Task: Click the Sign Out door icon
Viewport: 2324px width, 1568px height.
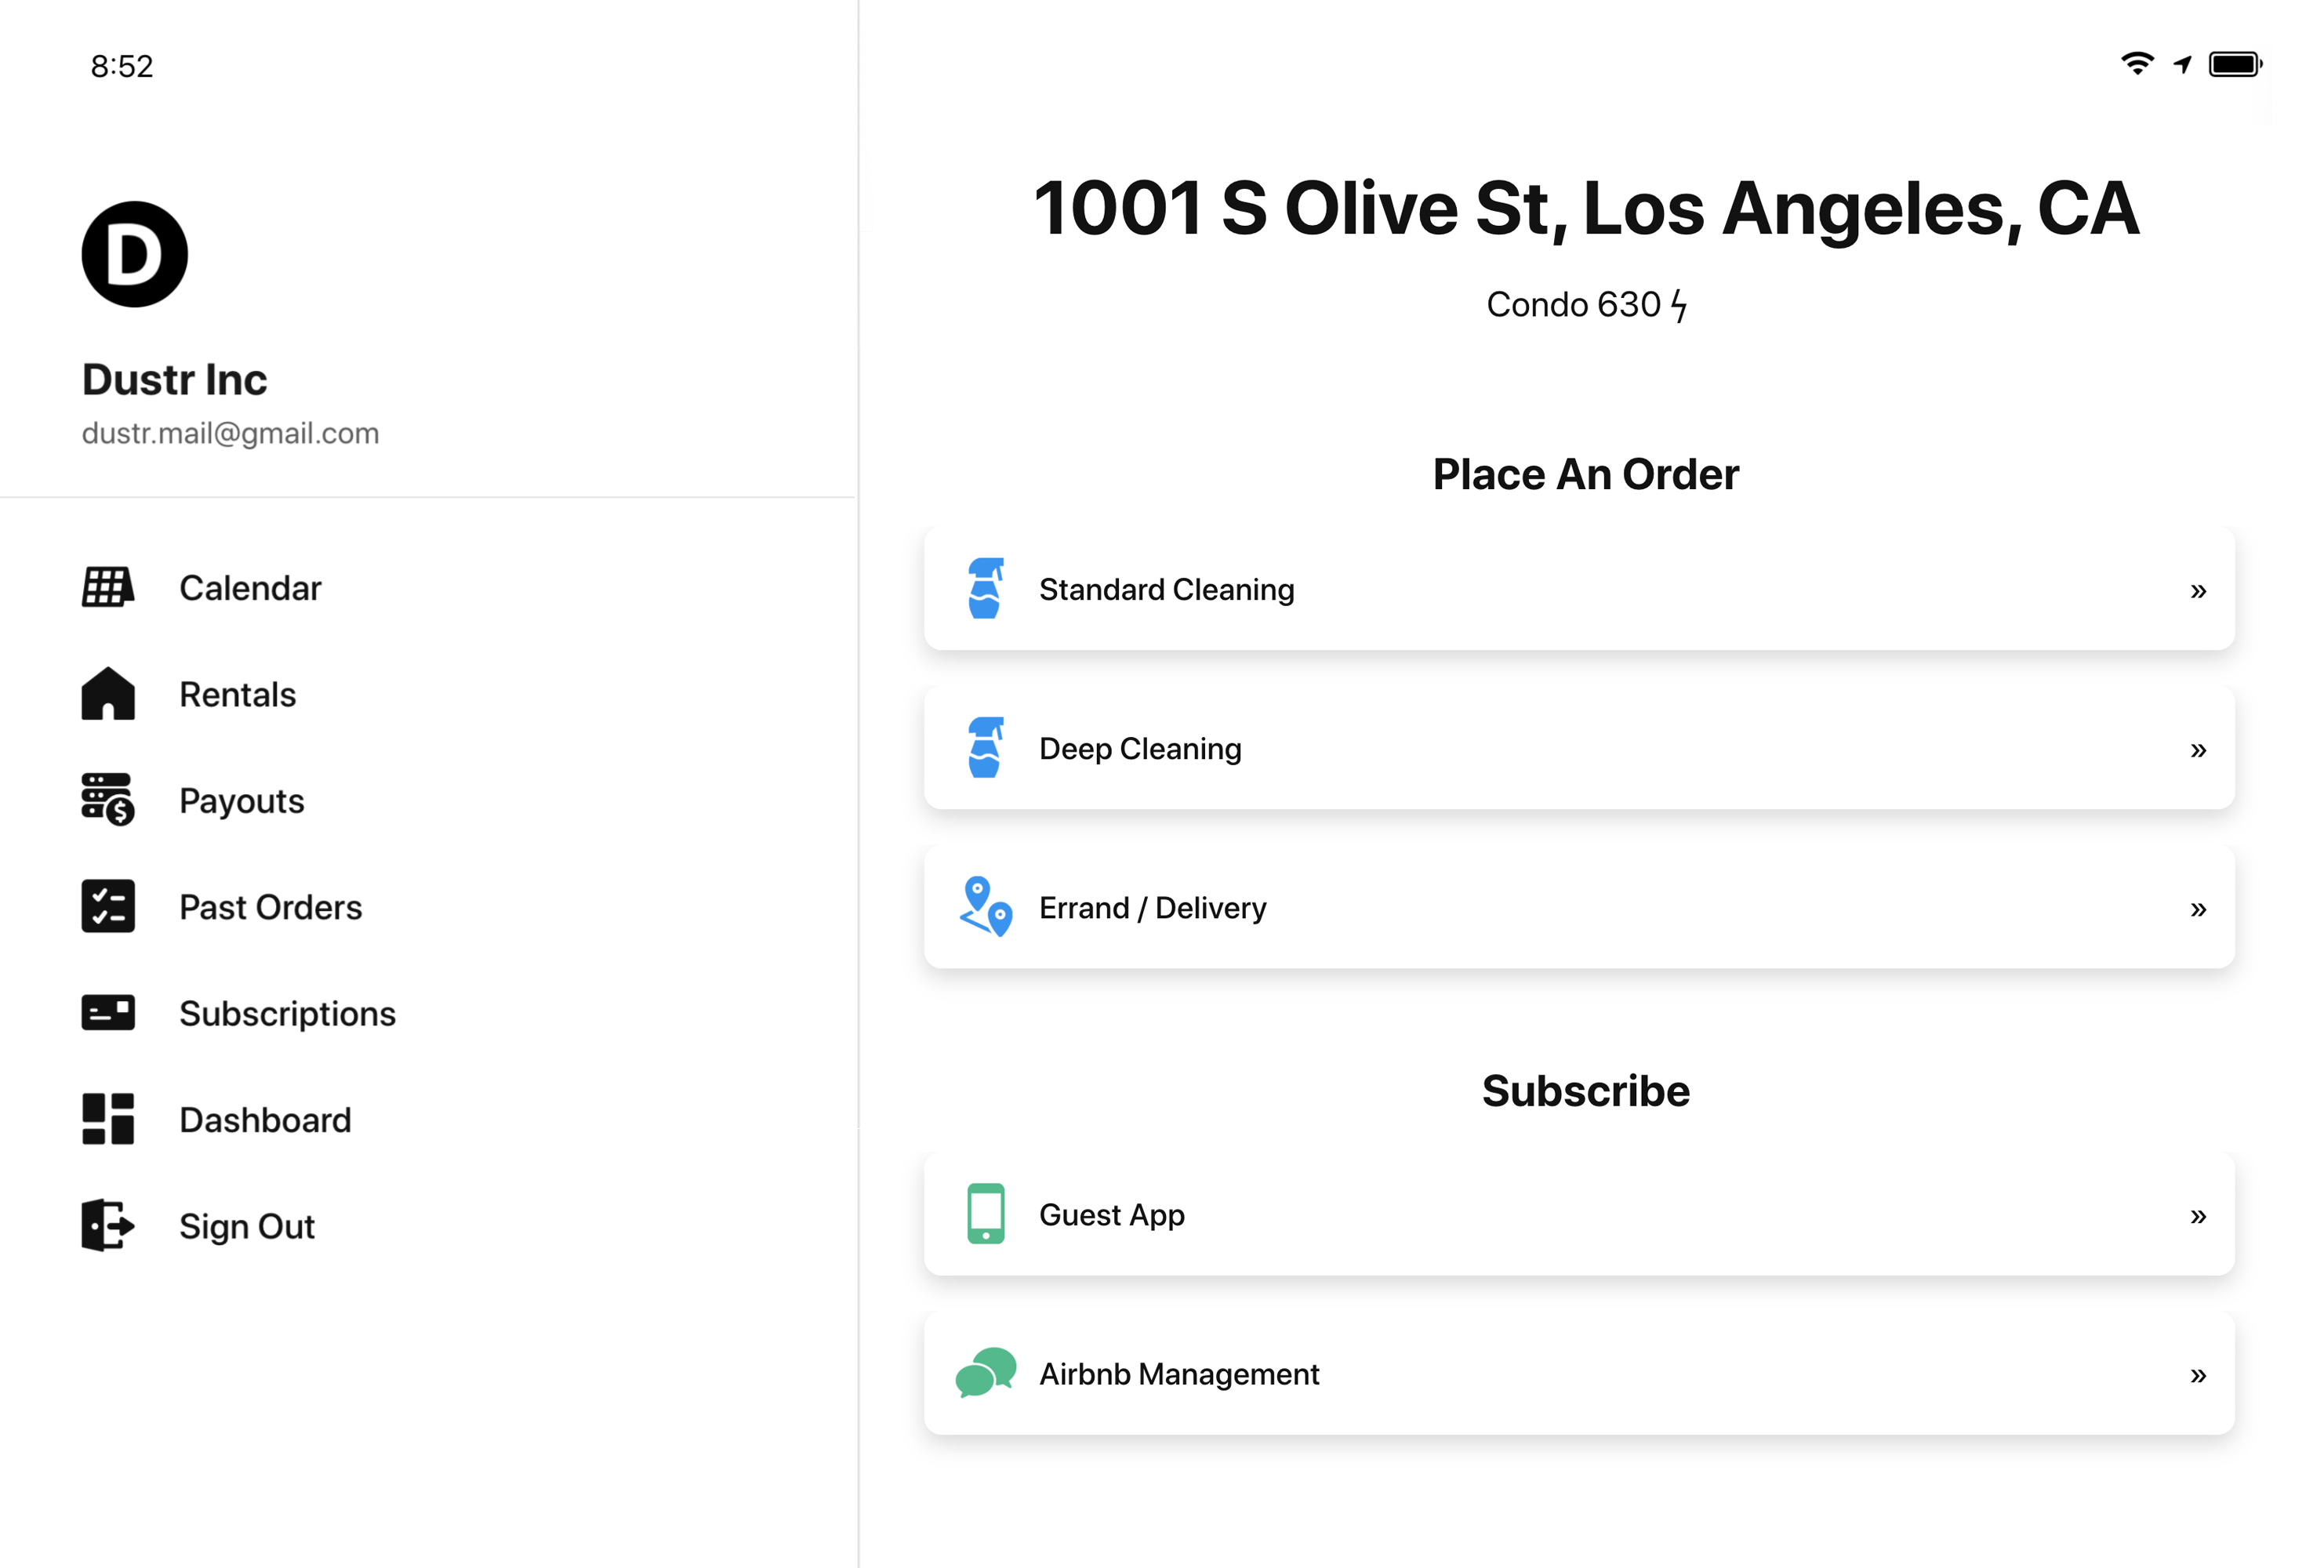Action: point(108,1225)
